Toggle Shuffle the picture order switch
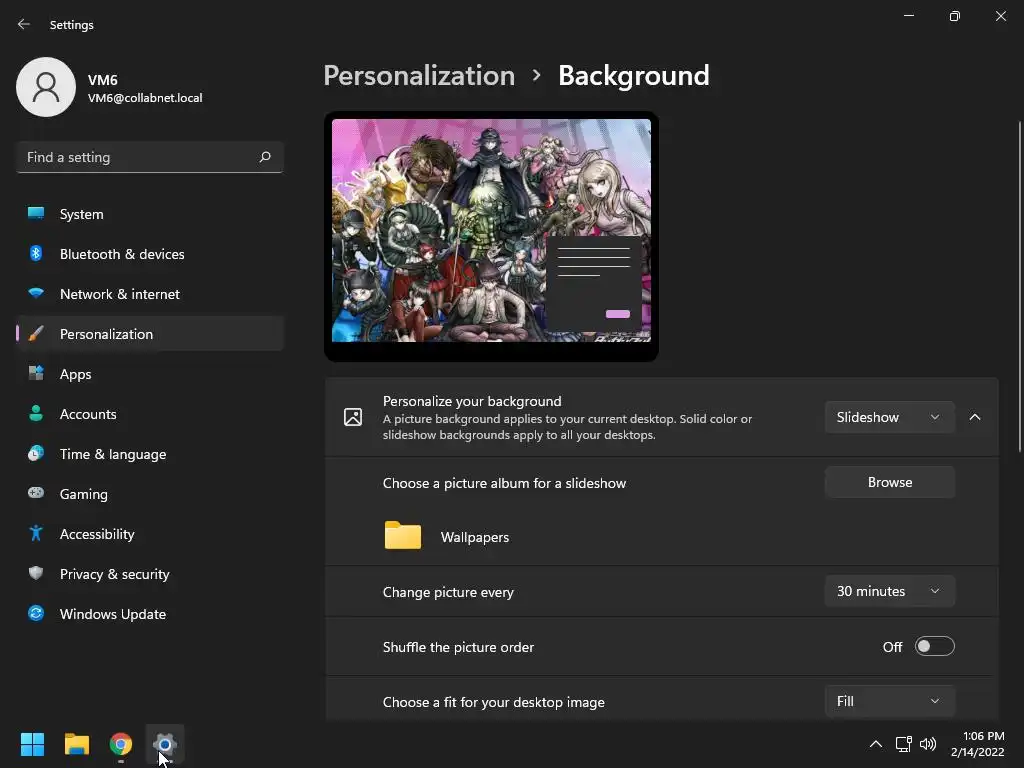The image size is (1024, 768). 935,647
